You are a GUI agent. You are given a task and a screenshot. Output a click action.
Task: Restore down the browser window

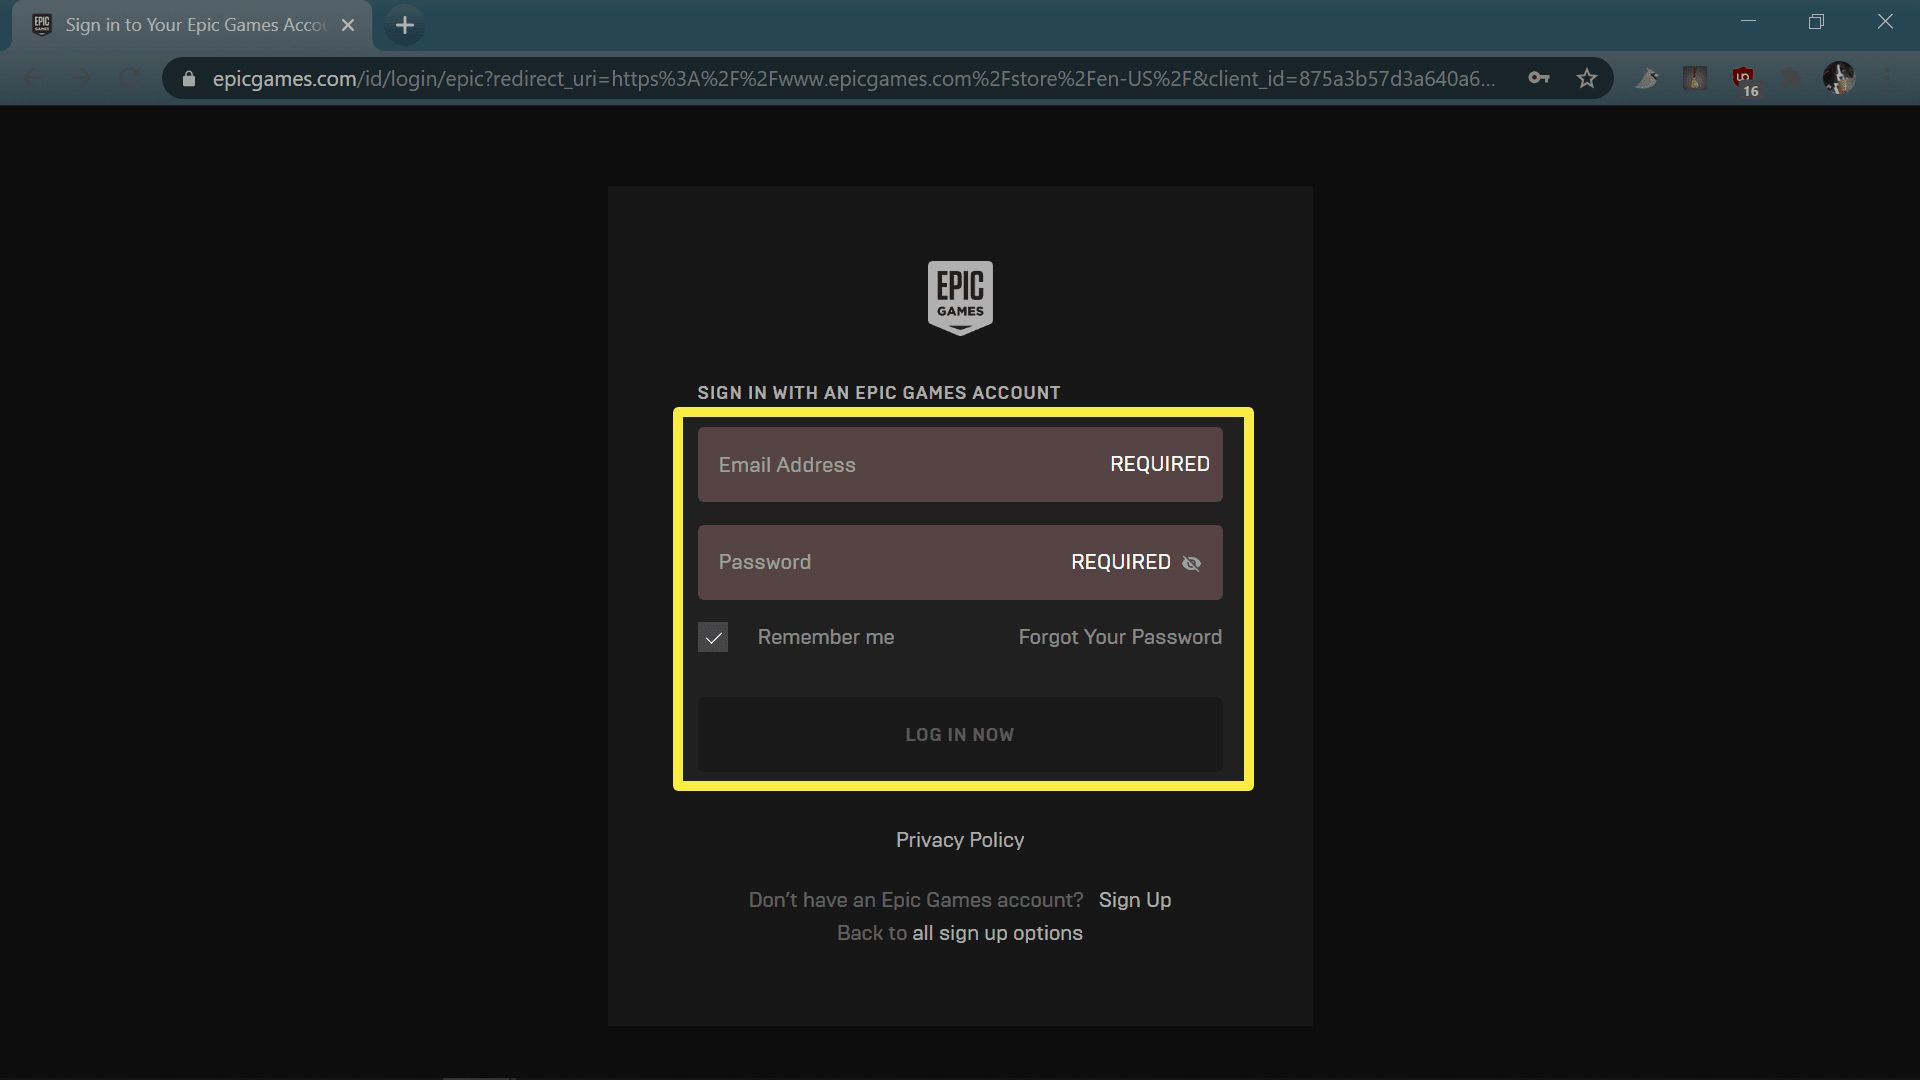pos(1817,22)
